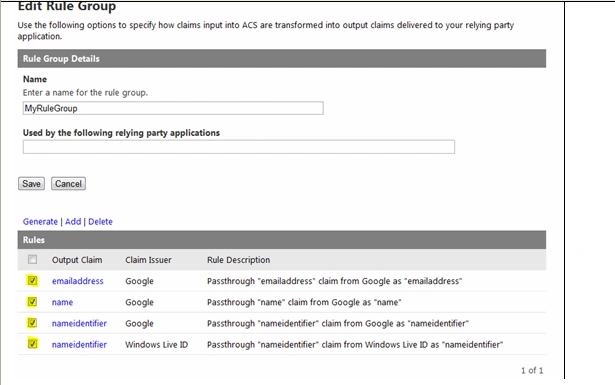Image resolution: width=615 pixels, height=385 pixels.
Task: Focus the rule group Name field
Action: click(173, 108)
